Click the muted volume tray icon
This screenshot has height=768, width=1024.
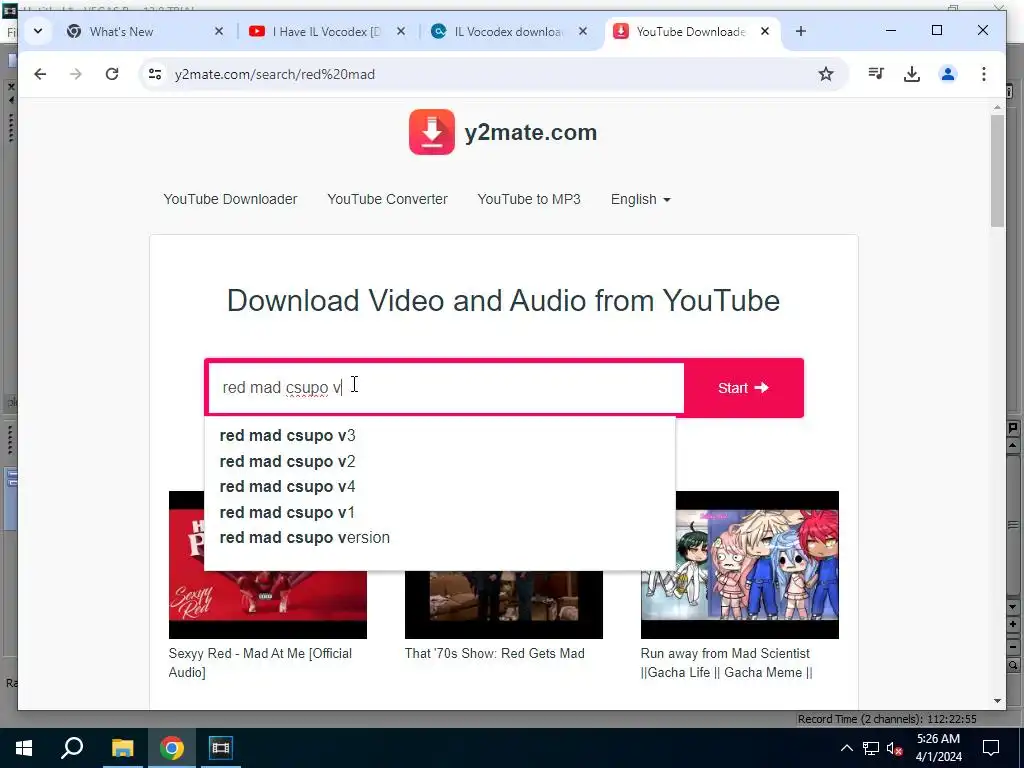click(x=895, y=748)
